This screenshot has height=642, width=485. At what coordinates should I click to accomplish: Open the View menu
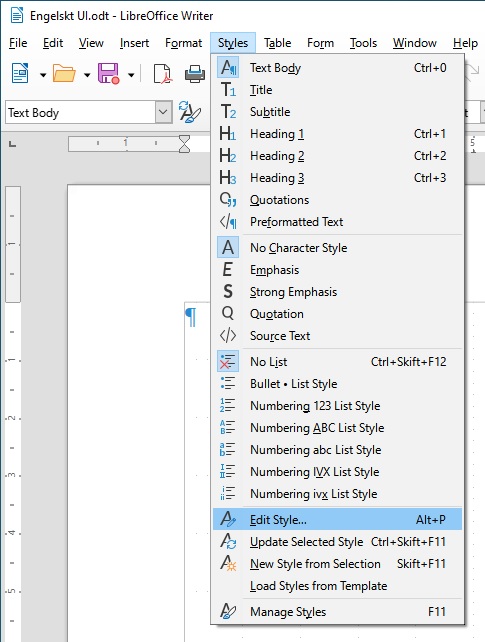[91, 43]
